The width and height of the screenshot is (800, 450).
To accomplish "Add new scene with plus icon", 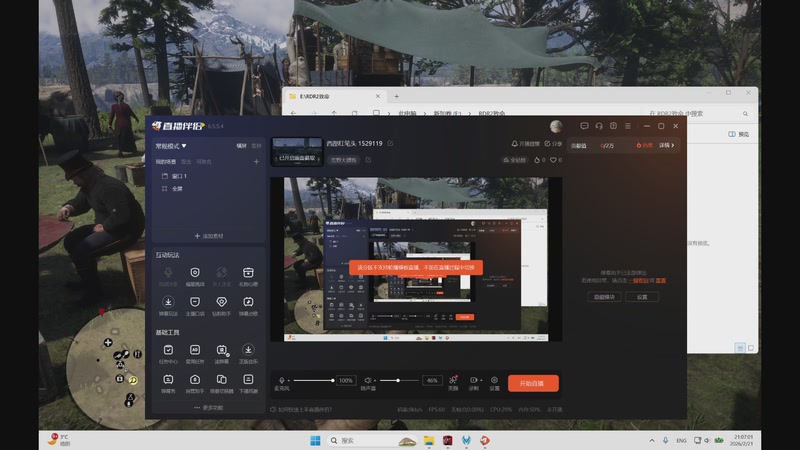I will coord(256,162).
